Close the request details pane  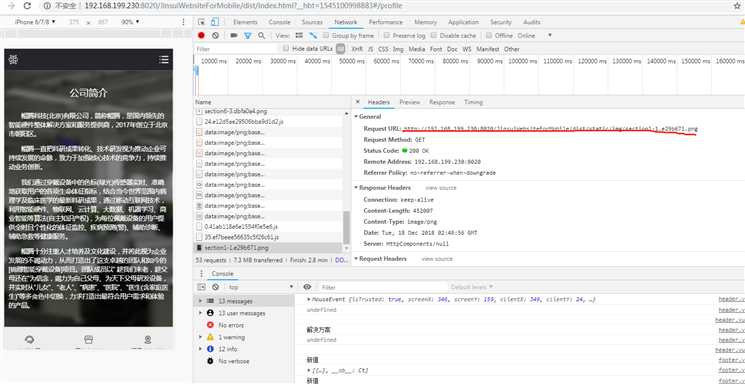pyautogui.click(x=358, y=102)
